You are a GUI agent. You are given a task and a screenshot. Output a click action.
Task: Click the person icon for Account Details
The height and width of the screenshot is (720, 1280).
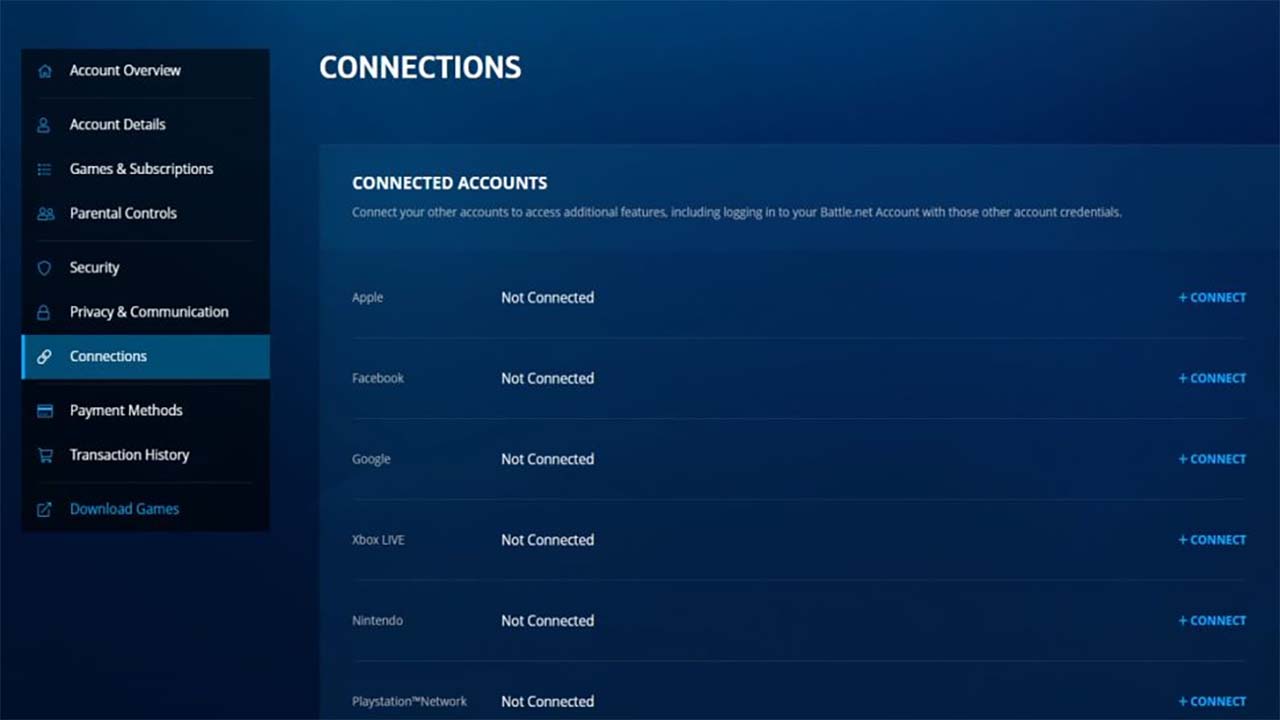[44, 125]
